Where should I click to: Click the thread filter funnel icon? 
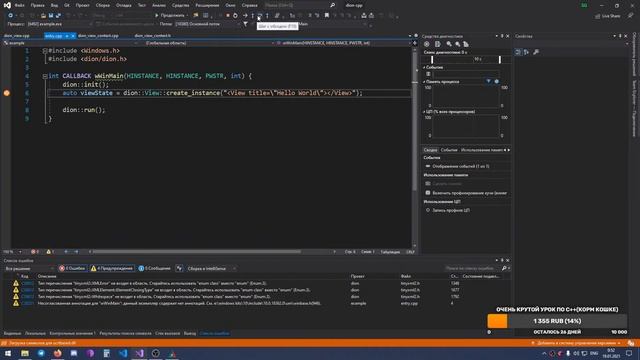coord(245,24)
